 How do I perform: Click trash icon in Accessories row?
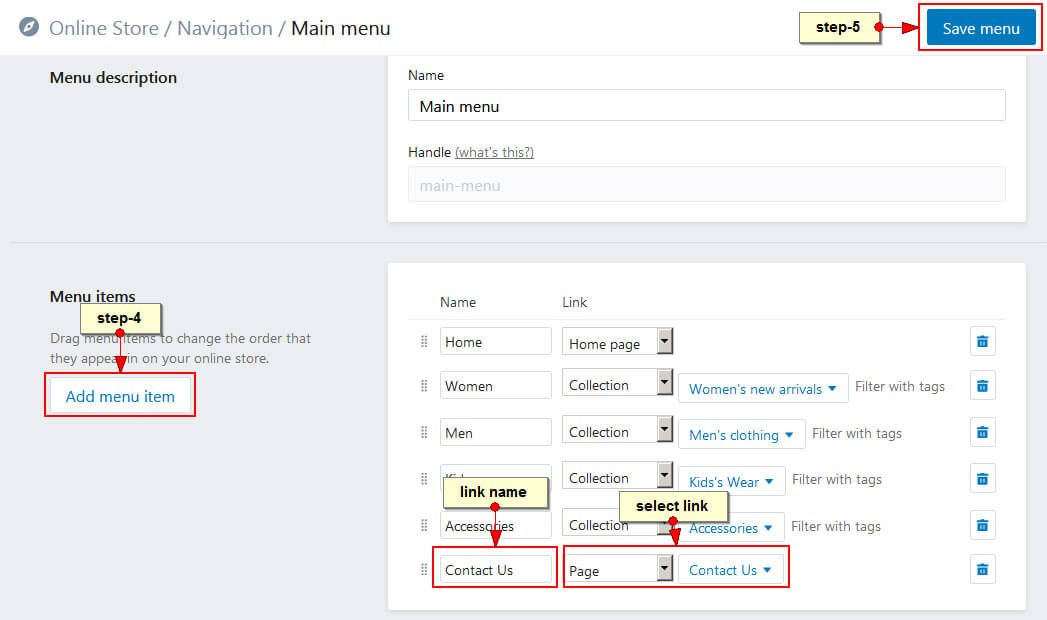(981, 525)
